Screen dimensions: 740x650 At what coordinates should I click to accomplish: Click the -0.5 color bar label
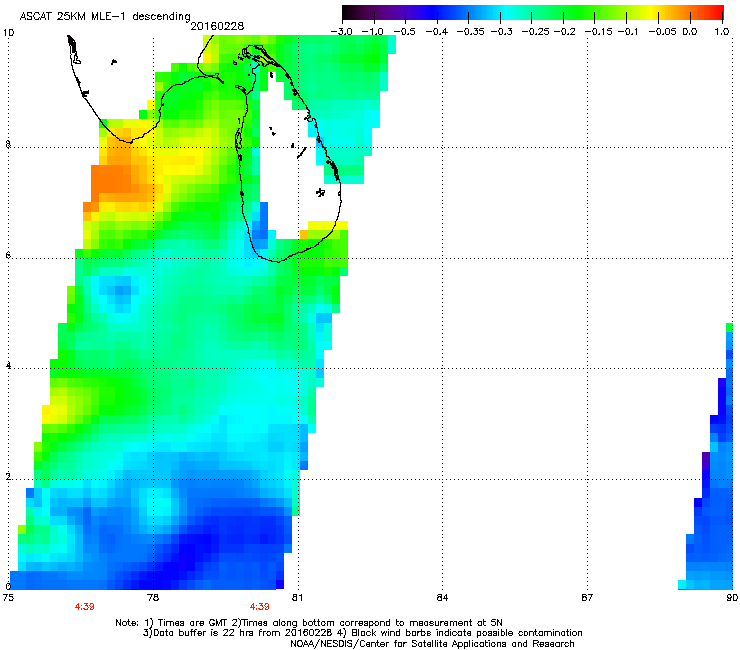click(404, 32)
